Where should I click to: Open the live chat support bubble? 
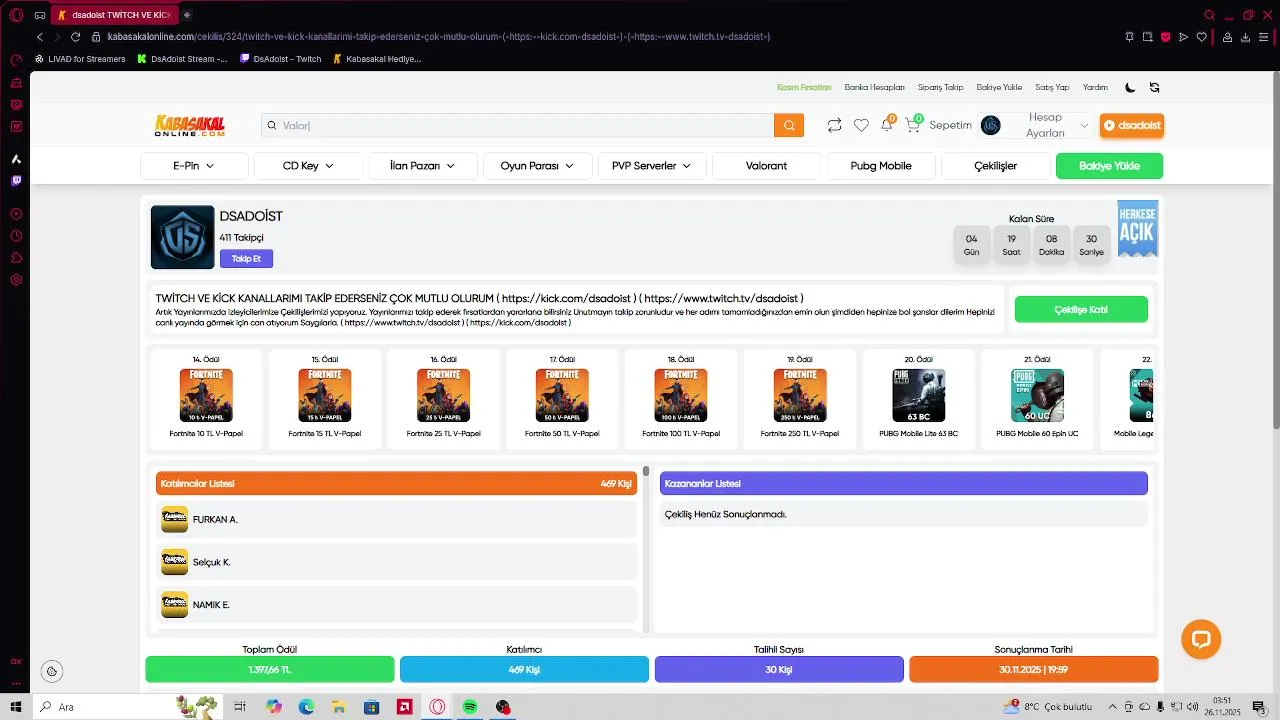point(1201,639)
